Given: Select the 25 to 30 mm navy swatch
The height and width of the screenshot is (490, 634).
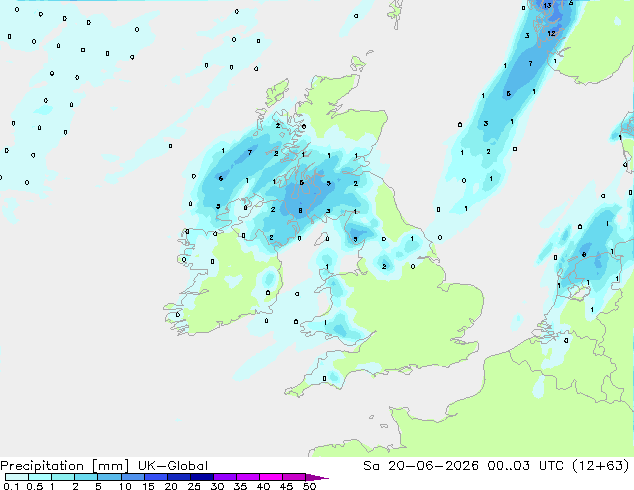Looking at the screenshot, I should [201, 477].
